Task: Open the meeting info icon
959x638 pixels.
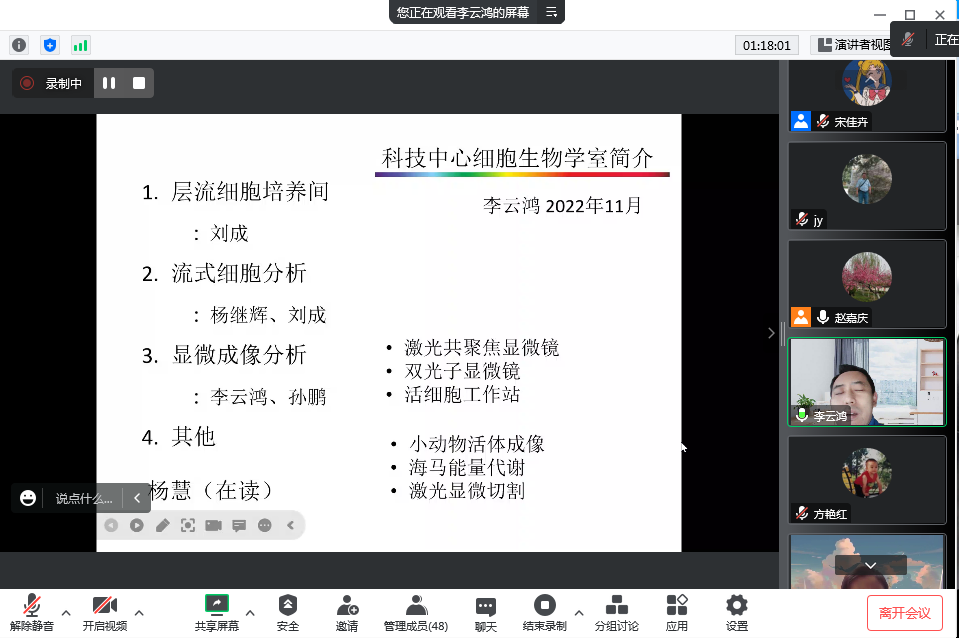Action: 19,45
